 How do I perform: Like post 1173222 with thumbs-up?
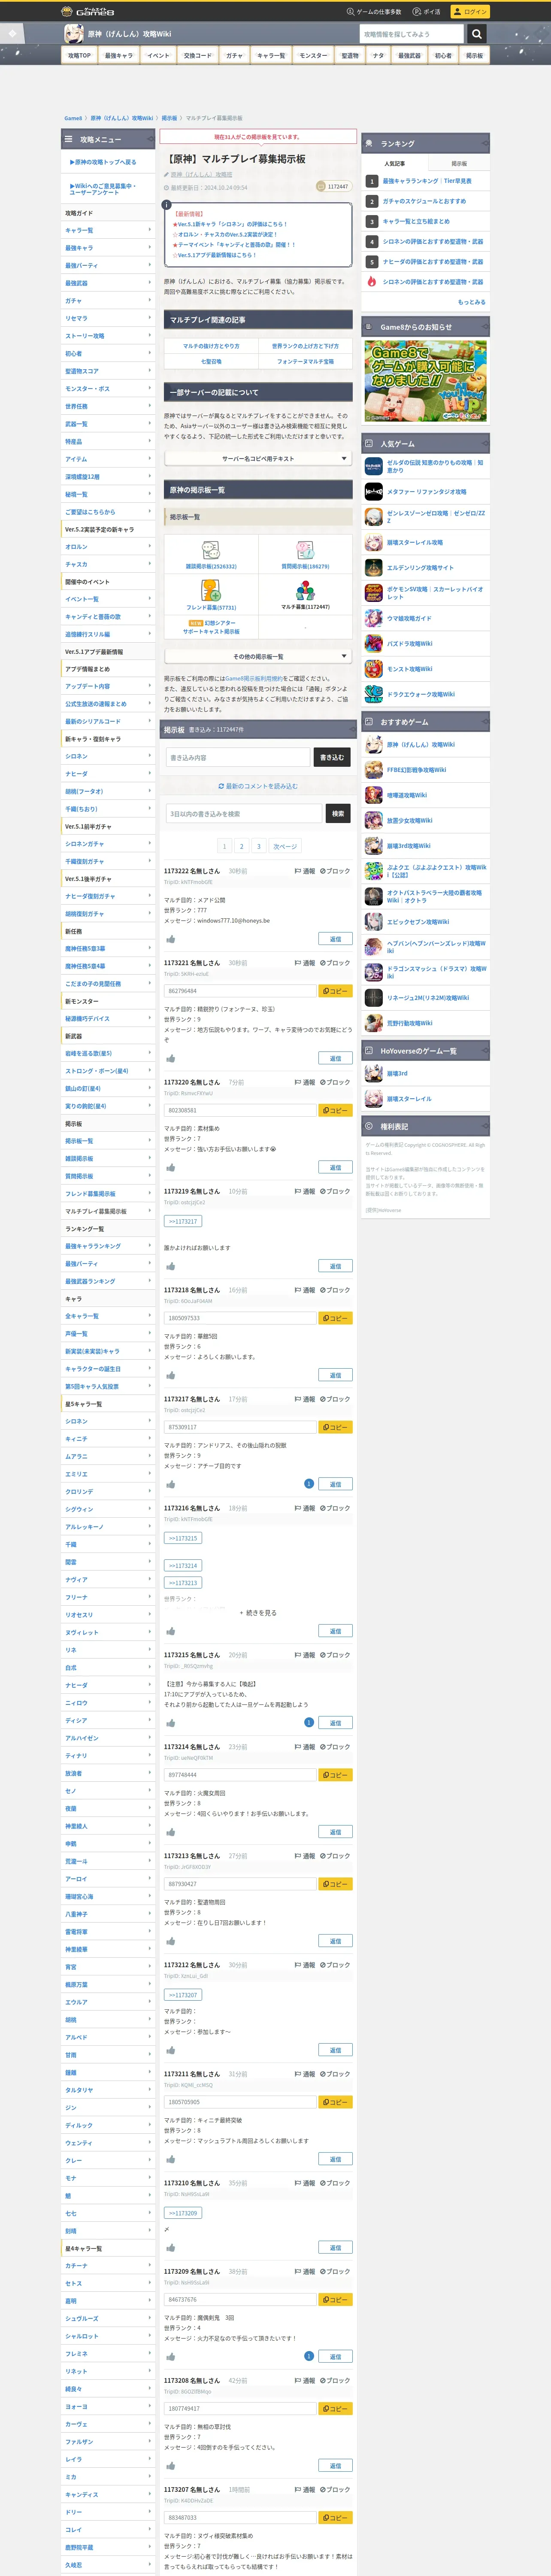click(x=170, y=939)
